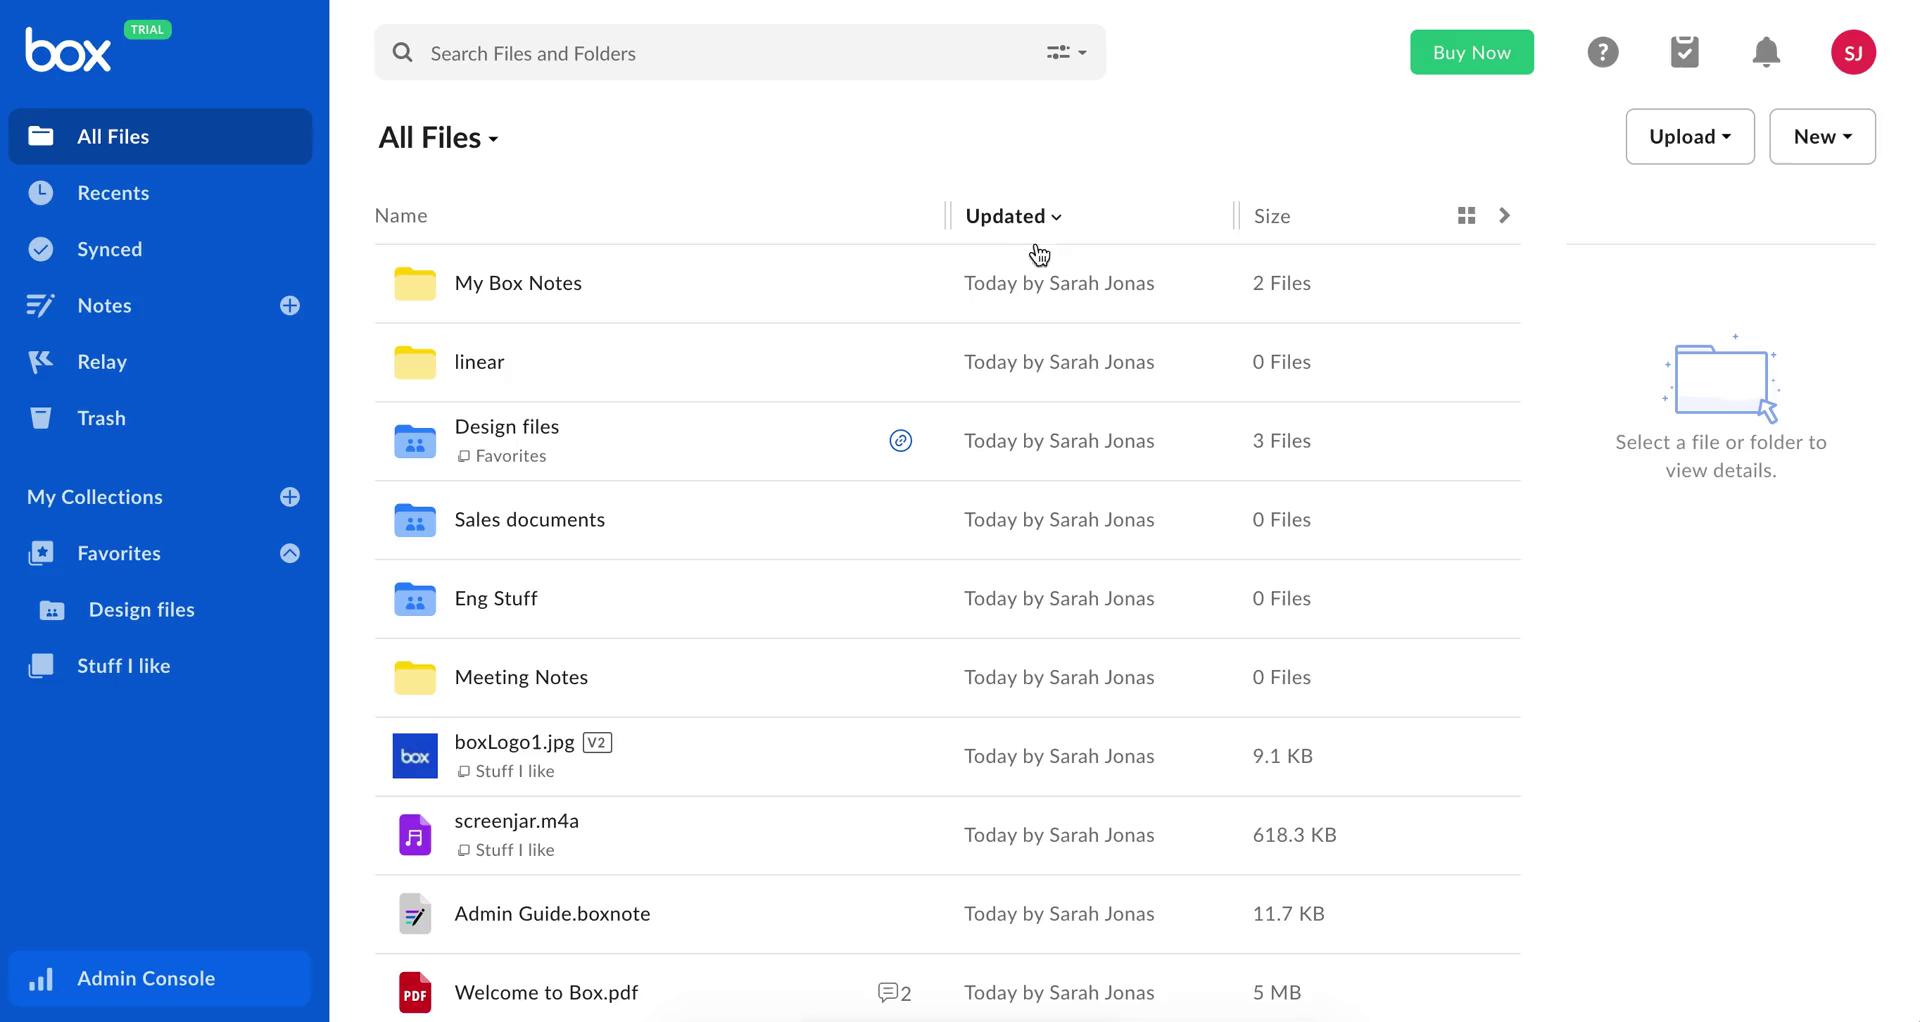Click Admin Guide.boxnote file icon

point(415,914)
